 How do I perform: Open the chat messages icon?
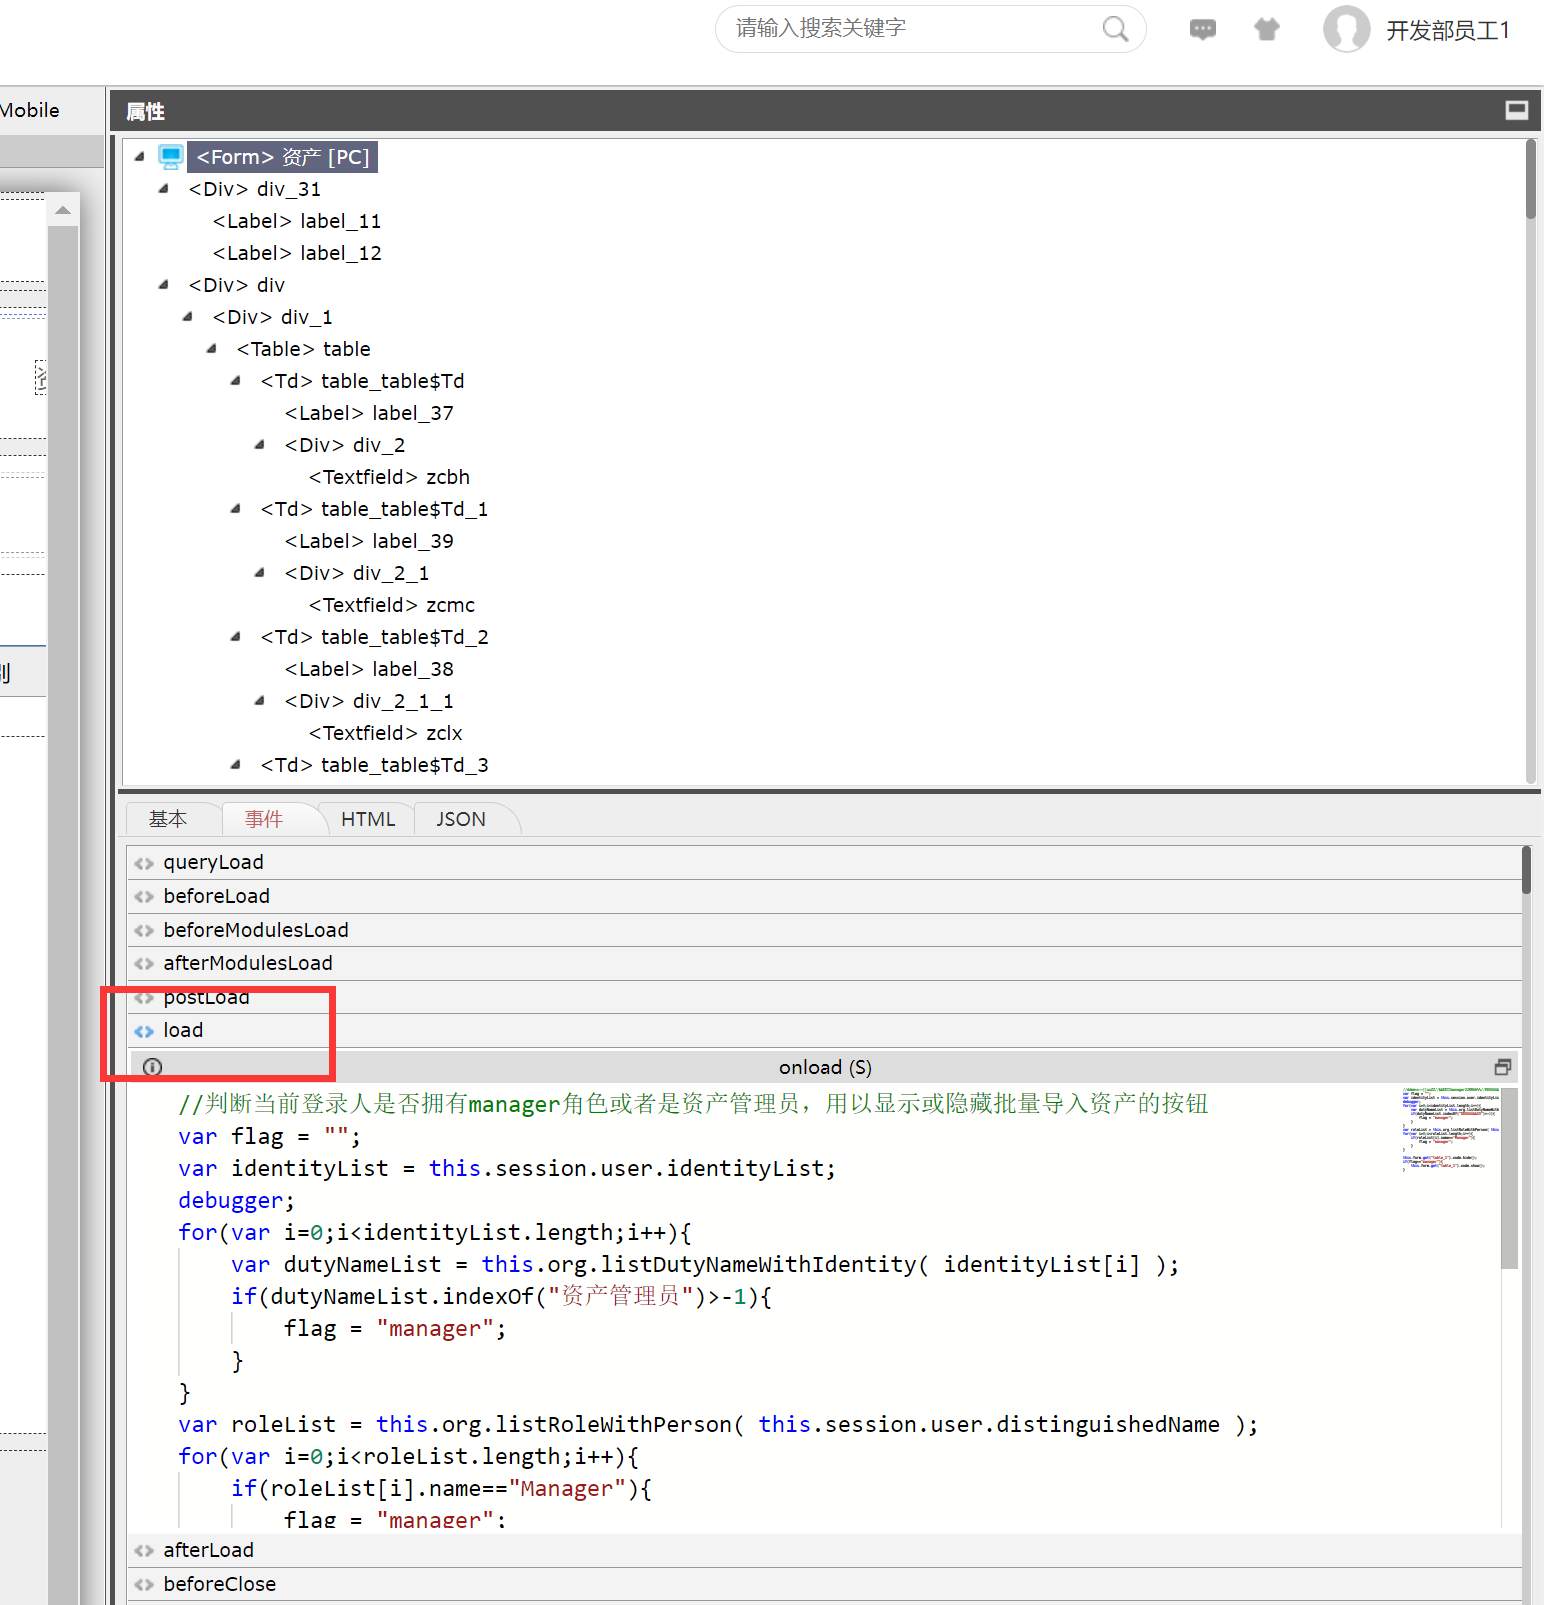point(1202,29)
